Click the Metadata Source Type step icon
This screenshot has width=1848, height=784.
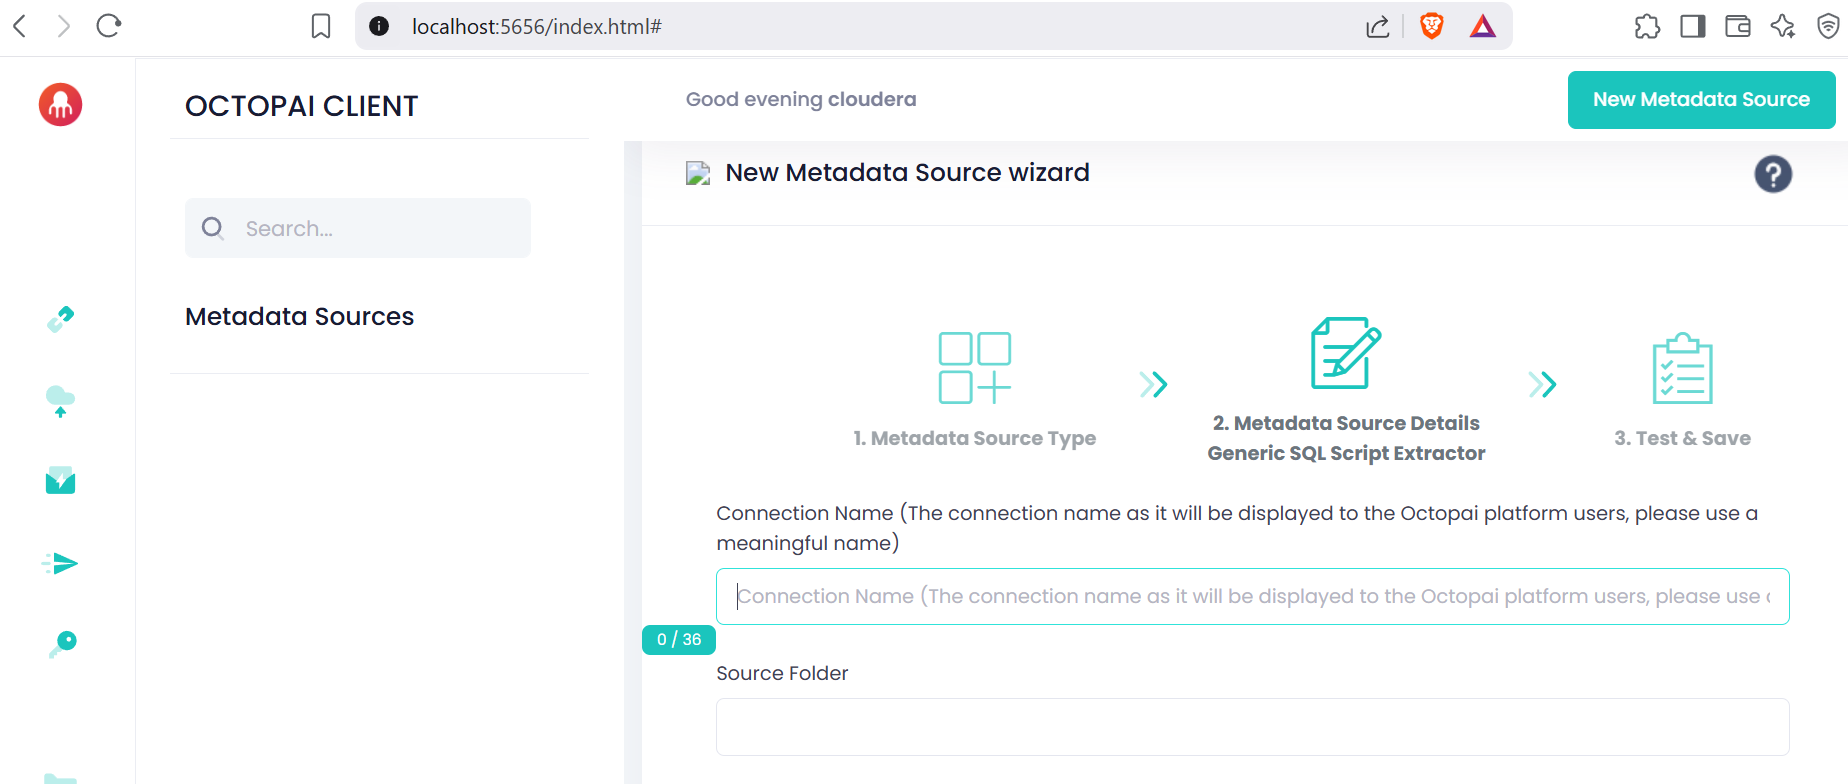click(x=974, y=368)
